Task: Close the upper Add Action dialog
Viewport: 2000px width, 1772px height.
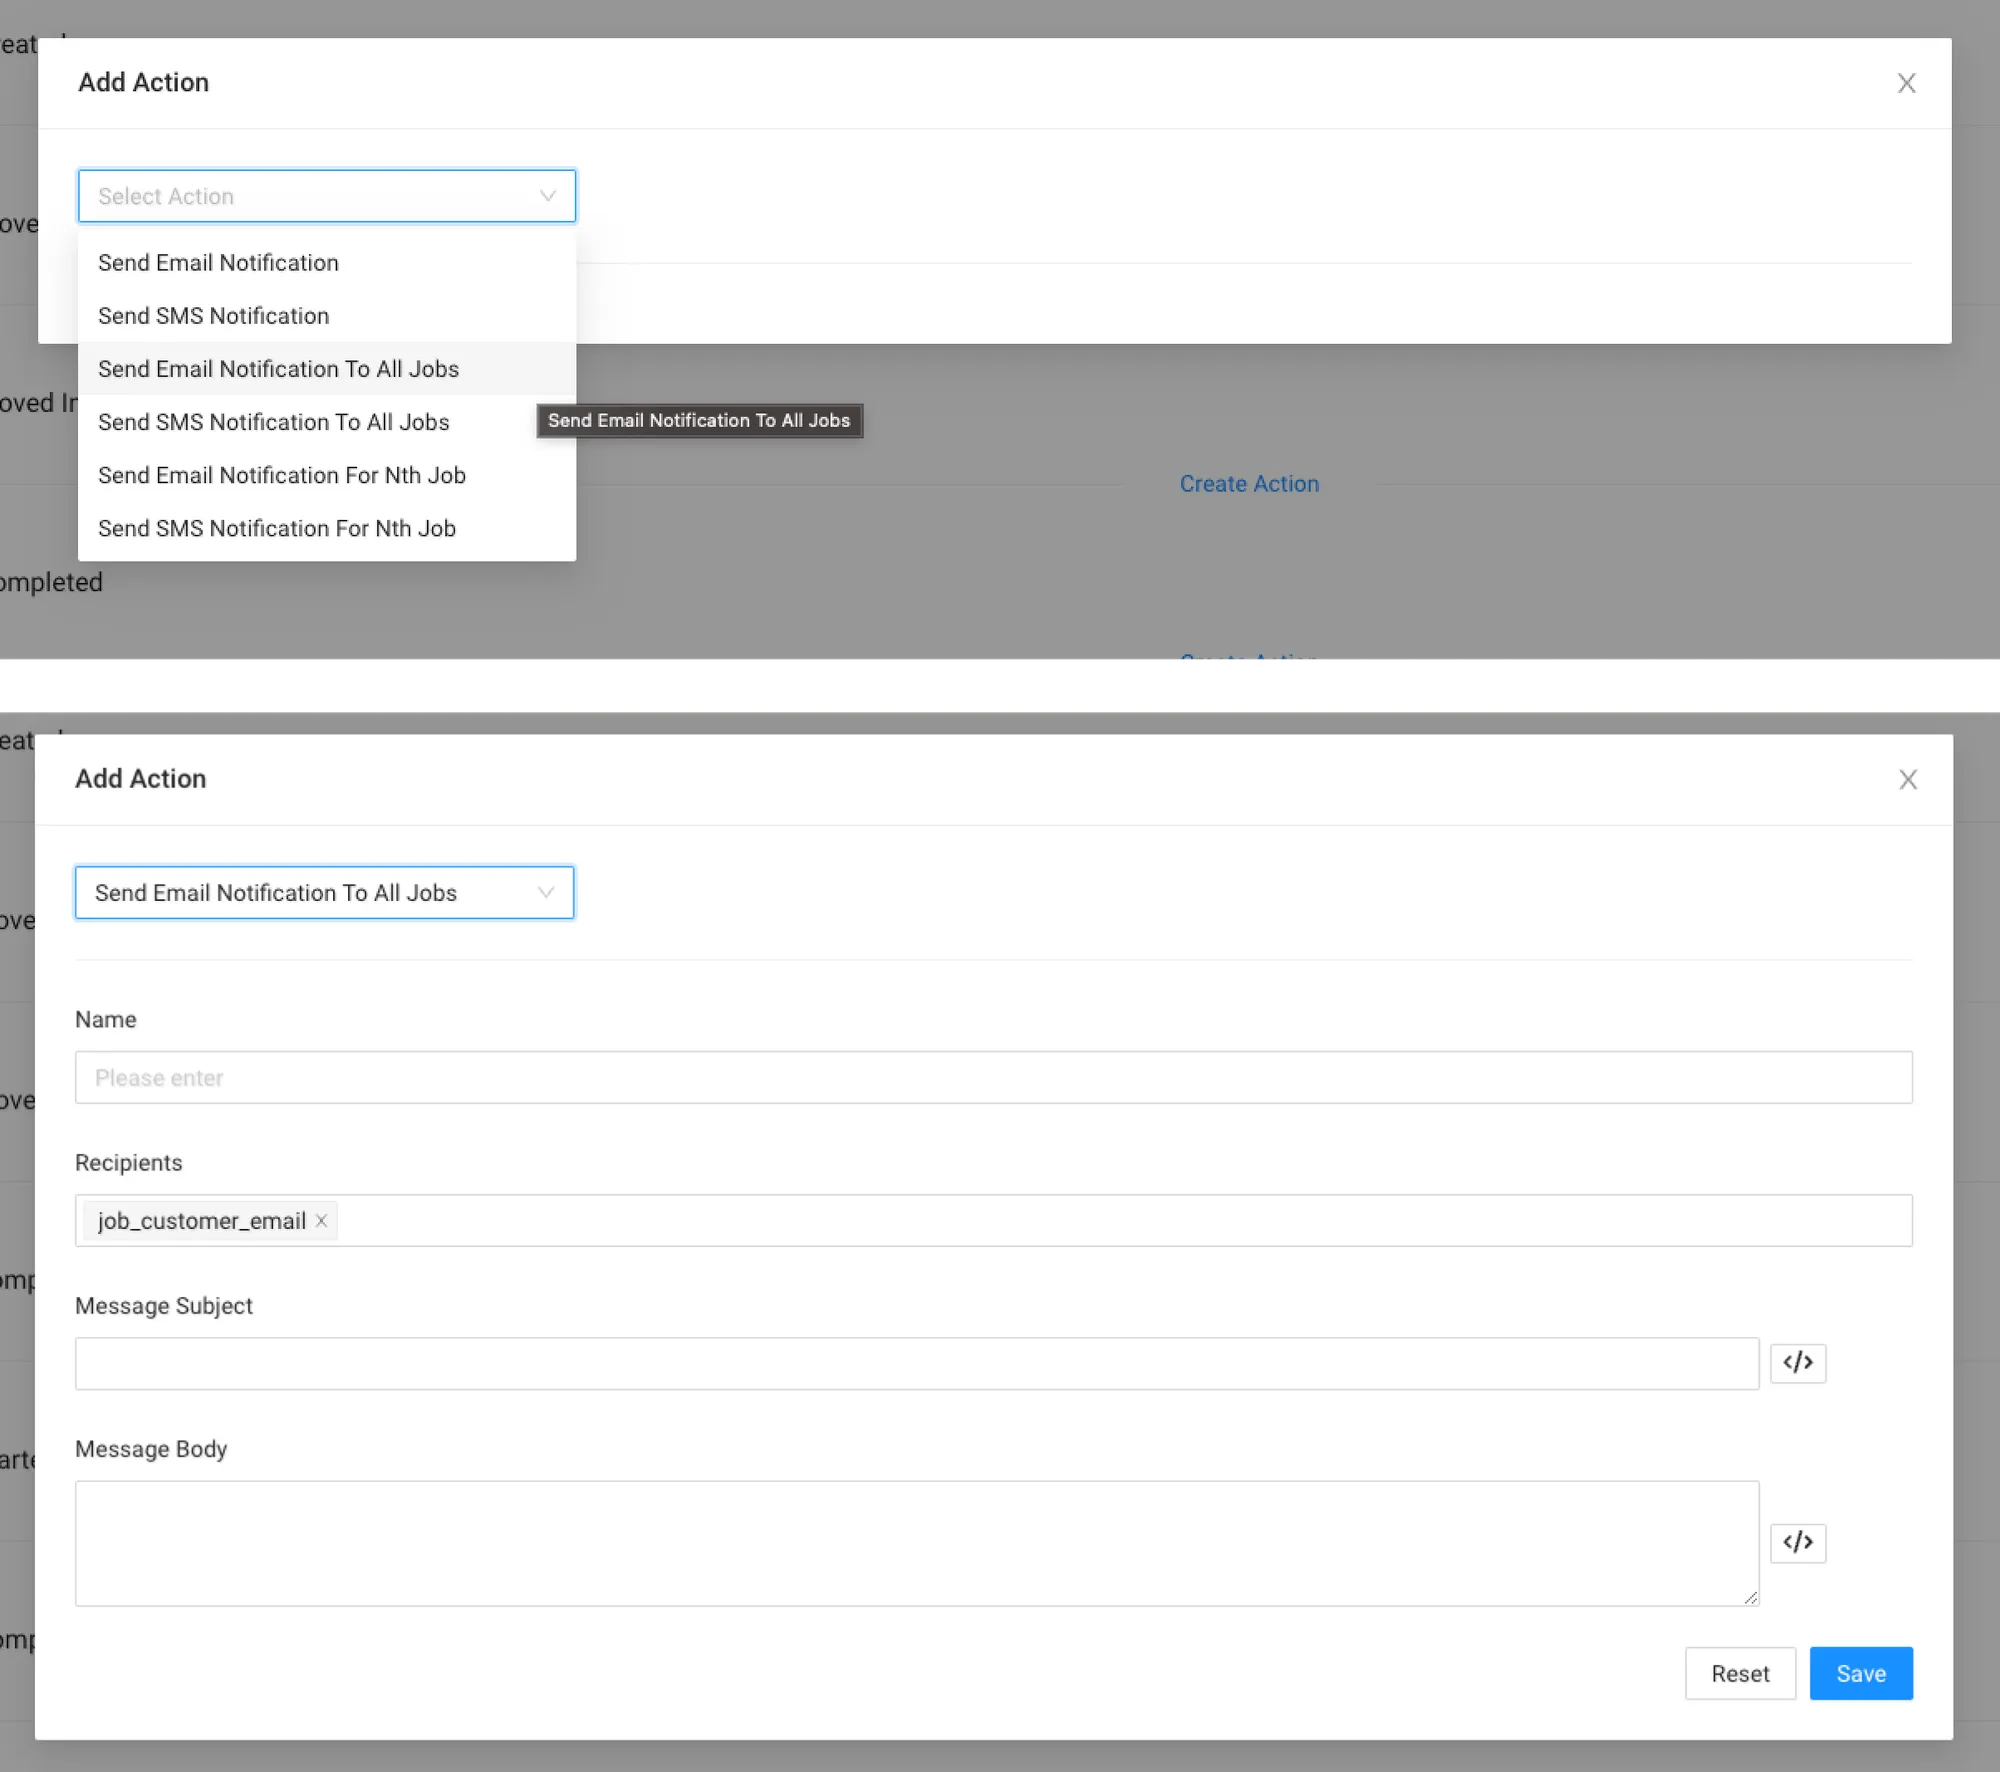Action: pos(1906,83)
